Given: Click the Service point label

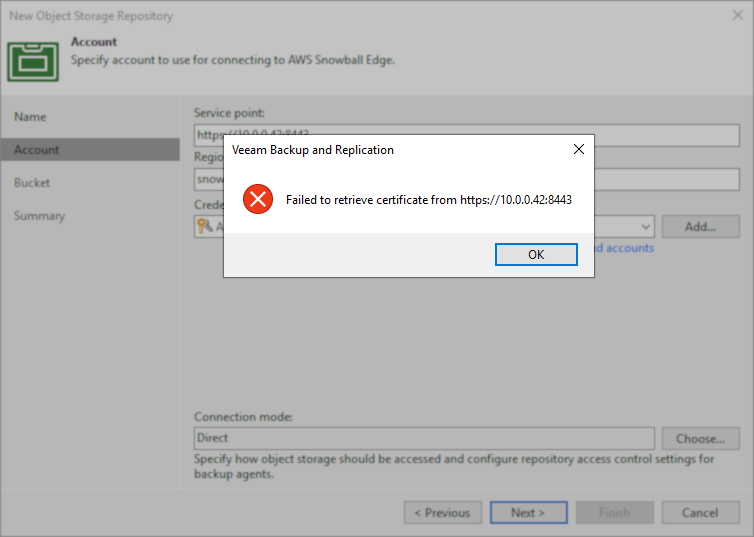Looking at the screenshot, I should (229, 113).
